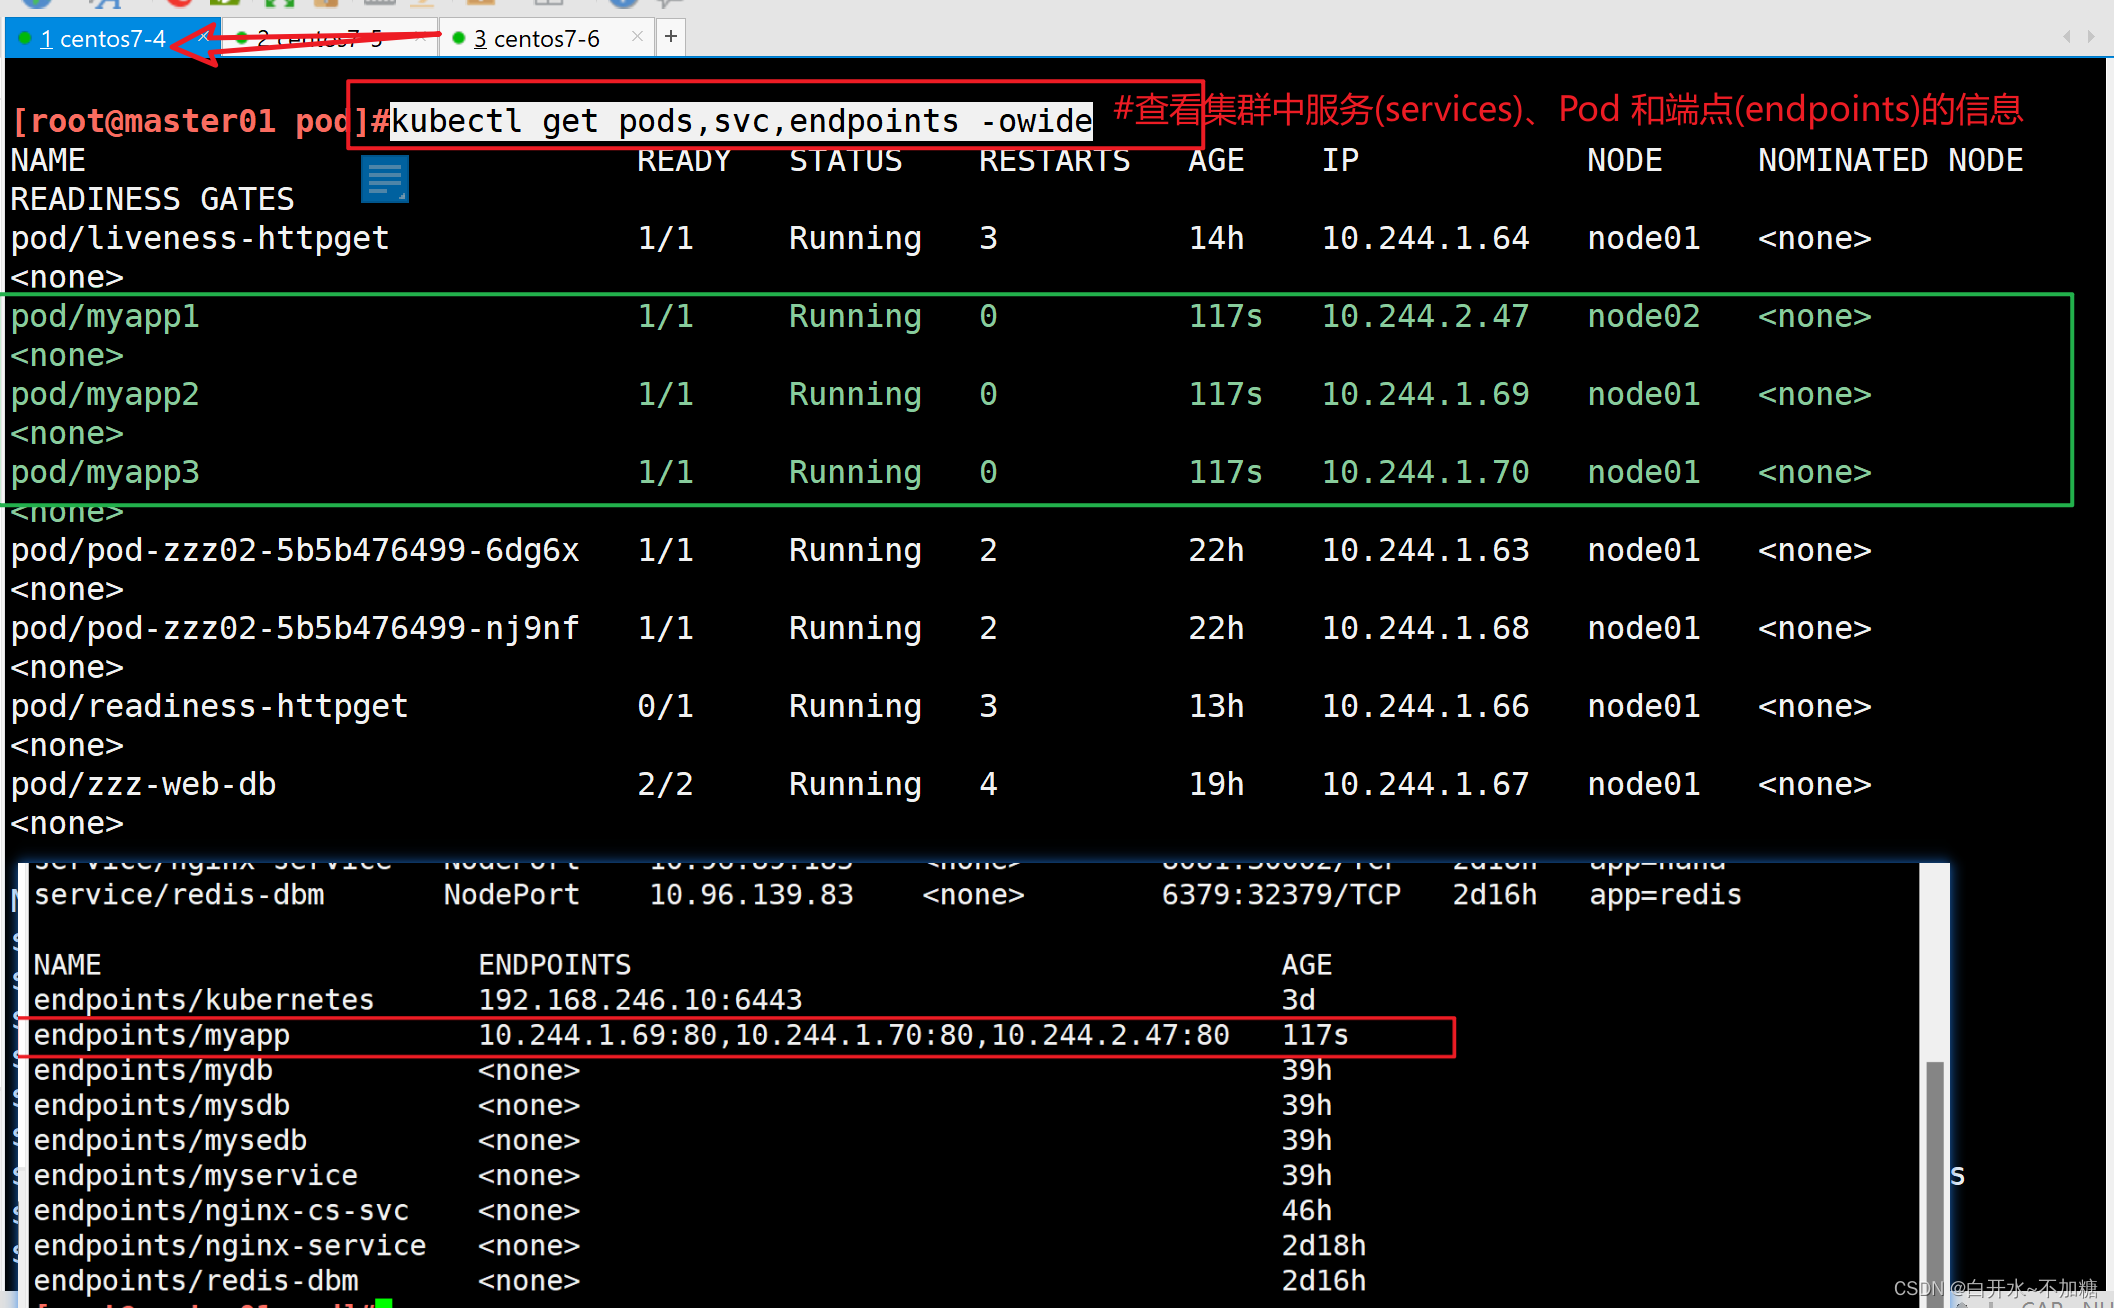
Task: Click the endpoints/myapp row
Action: coord(160,1035)
